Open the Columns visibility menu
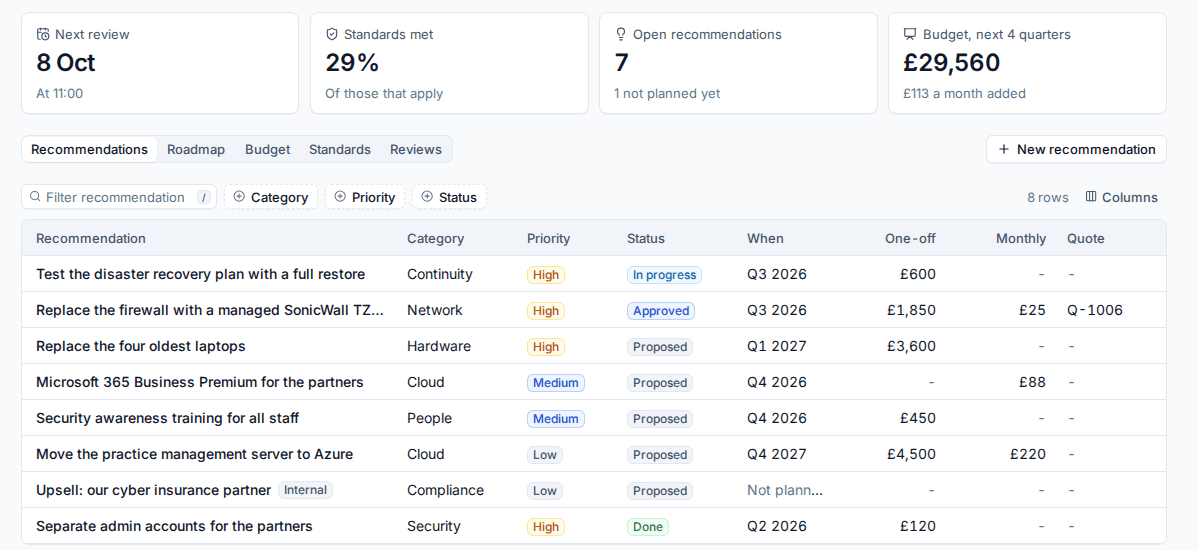 point(1122,197)
